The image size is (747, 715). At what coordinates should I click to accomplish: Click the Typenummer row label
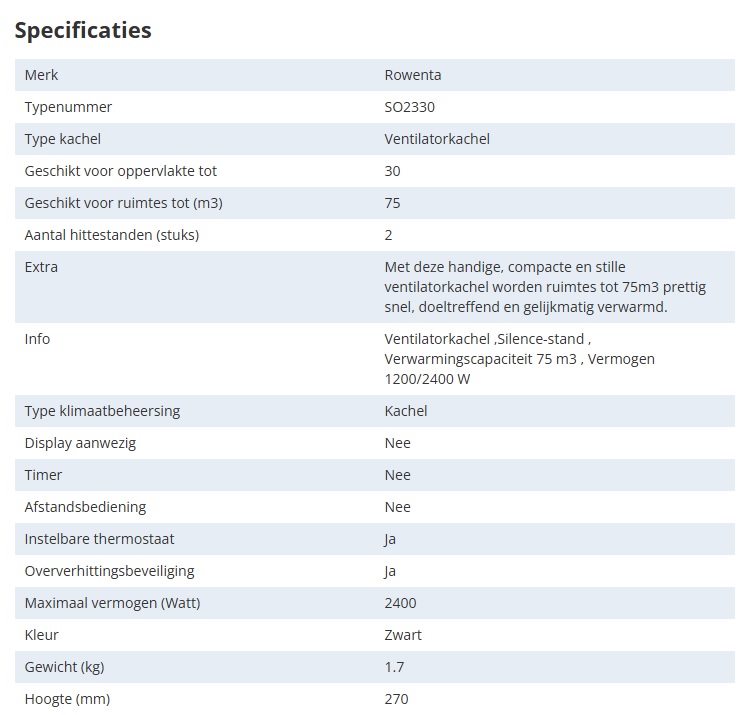pos(68,107)
